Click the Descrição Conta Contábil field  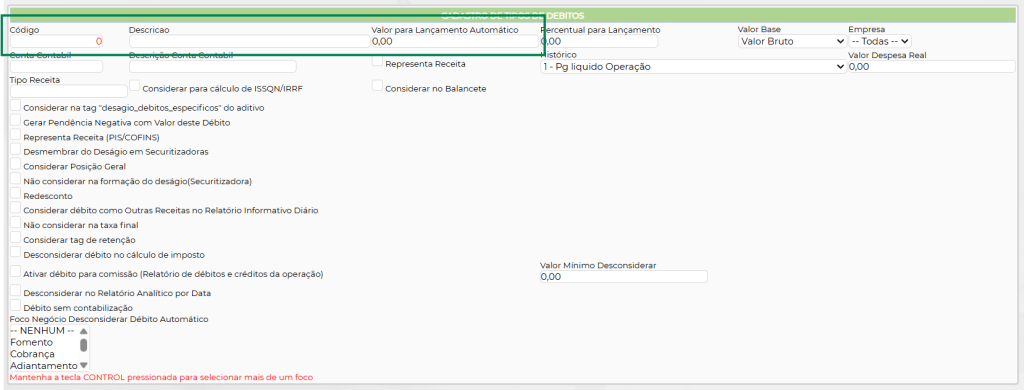(x=213, y=67)
